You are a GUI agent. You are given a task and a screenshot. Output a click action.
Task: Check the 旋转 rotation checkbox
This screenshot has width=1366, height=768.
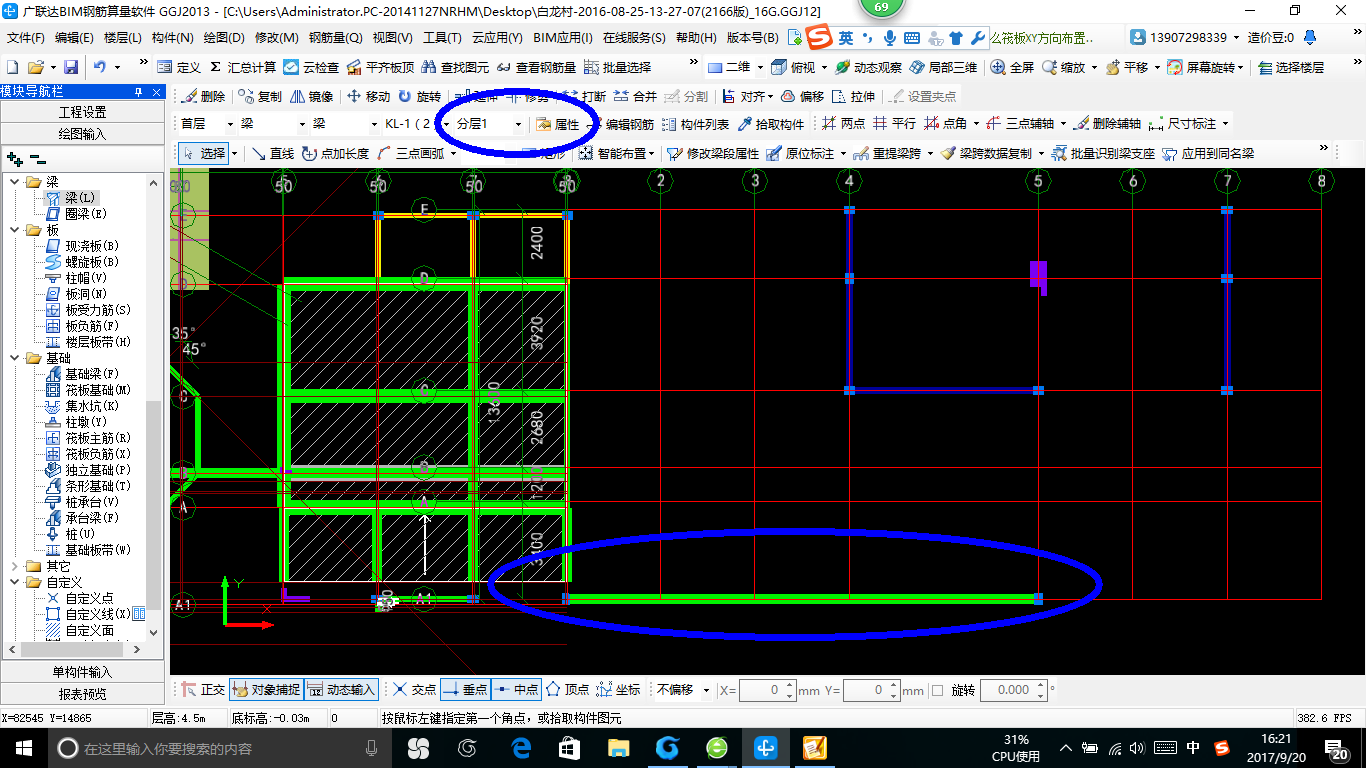point(937,690)
